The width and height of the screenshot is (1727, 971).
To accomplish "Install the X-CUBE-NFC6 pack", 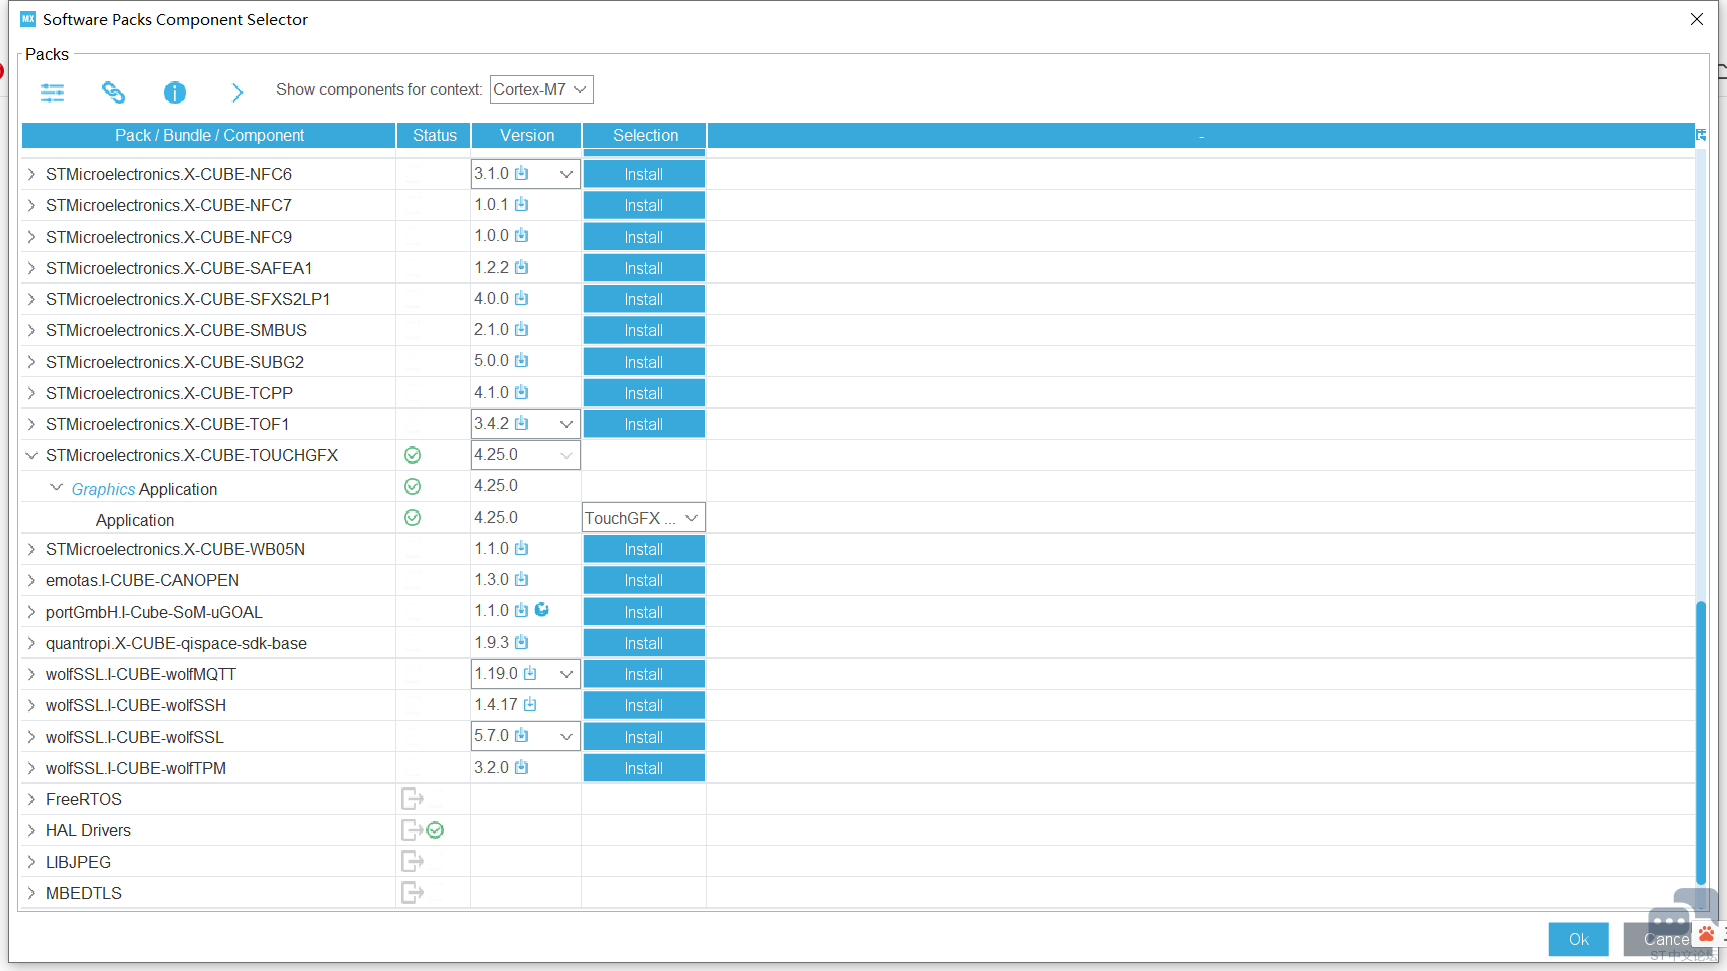I will [644, 174].
